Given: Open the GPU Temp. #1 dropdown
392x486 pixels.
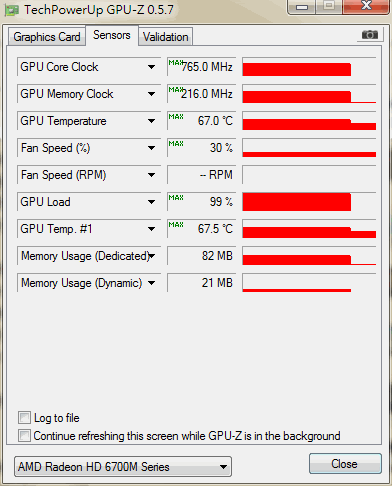Looking at the screenshot, I should 151,229.
